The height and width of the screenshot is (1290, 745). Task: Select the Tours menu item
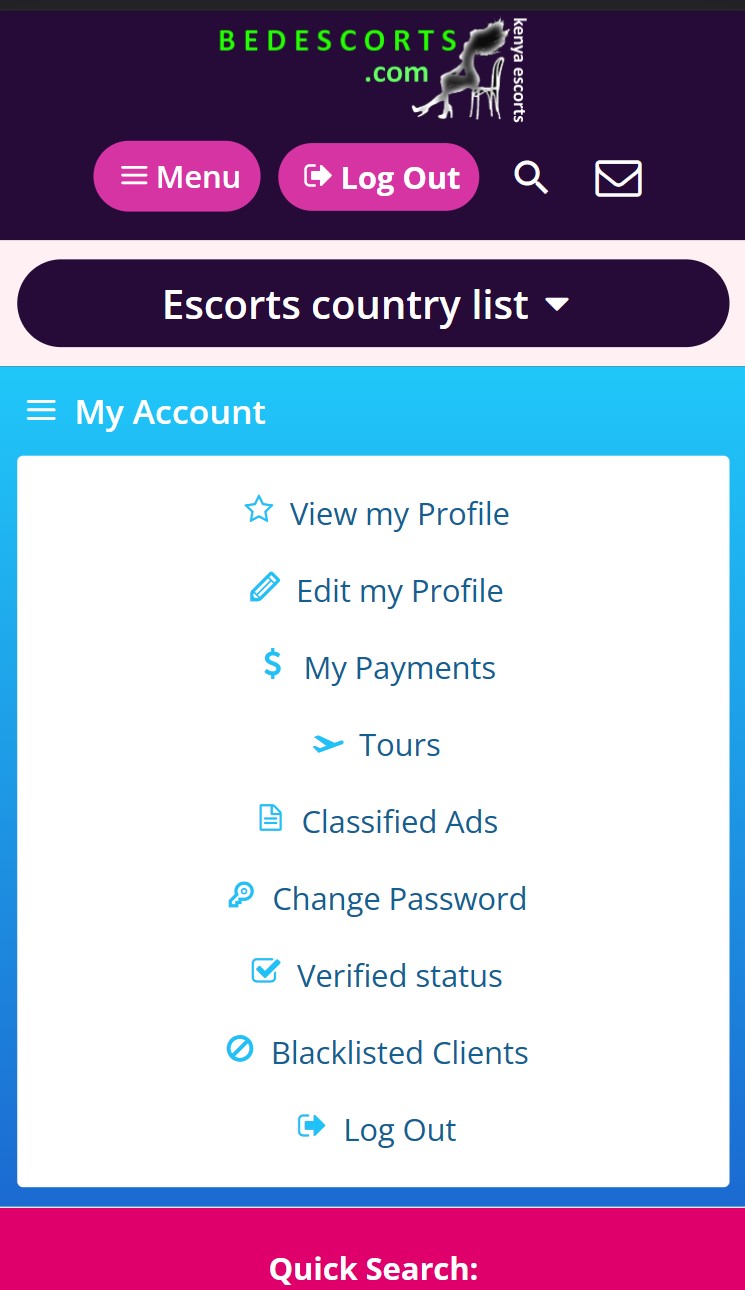point(399,745)
